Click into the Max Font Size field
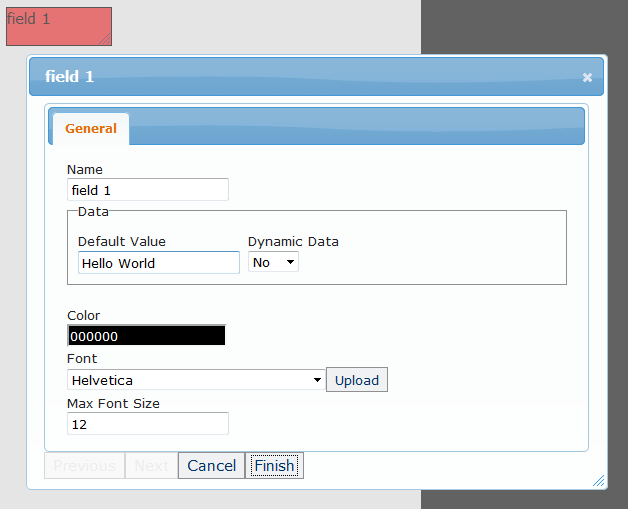628x509 pixels. click(148, 424)
